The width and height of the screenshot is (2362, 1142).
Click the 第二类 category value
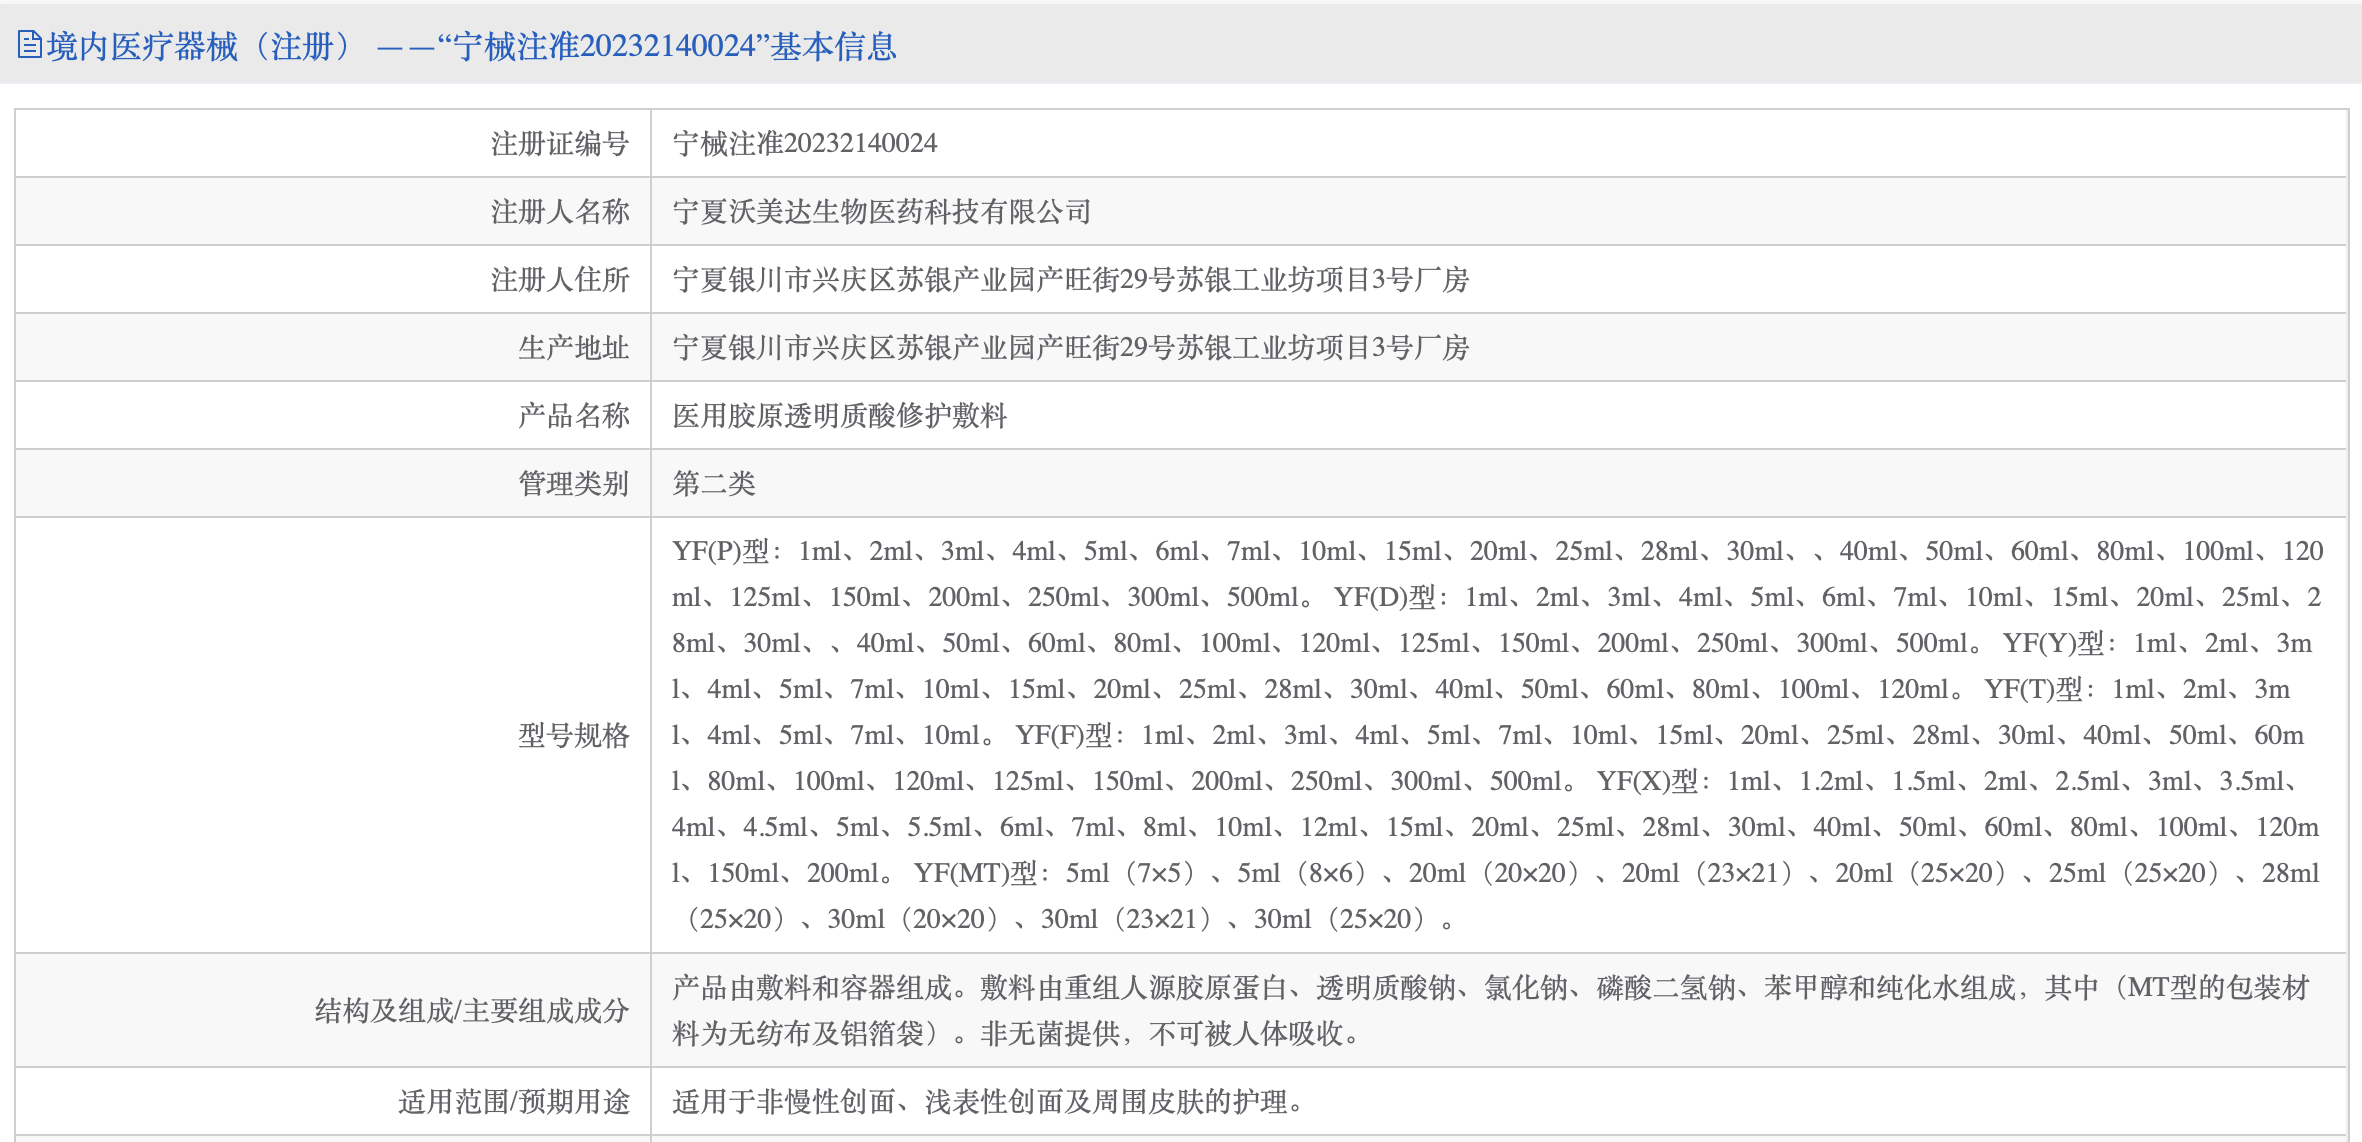(713, 484)
